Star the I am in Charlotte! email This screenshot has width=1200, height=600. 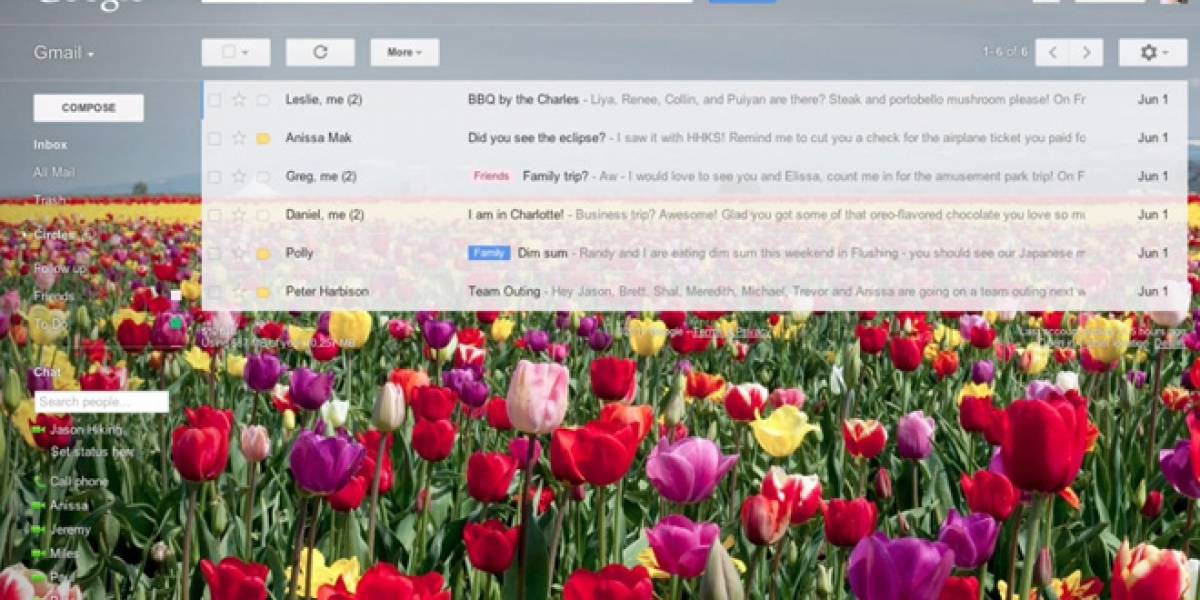tap(238, 214)
